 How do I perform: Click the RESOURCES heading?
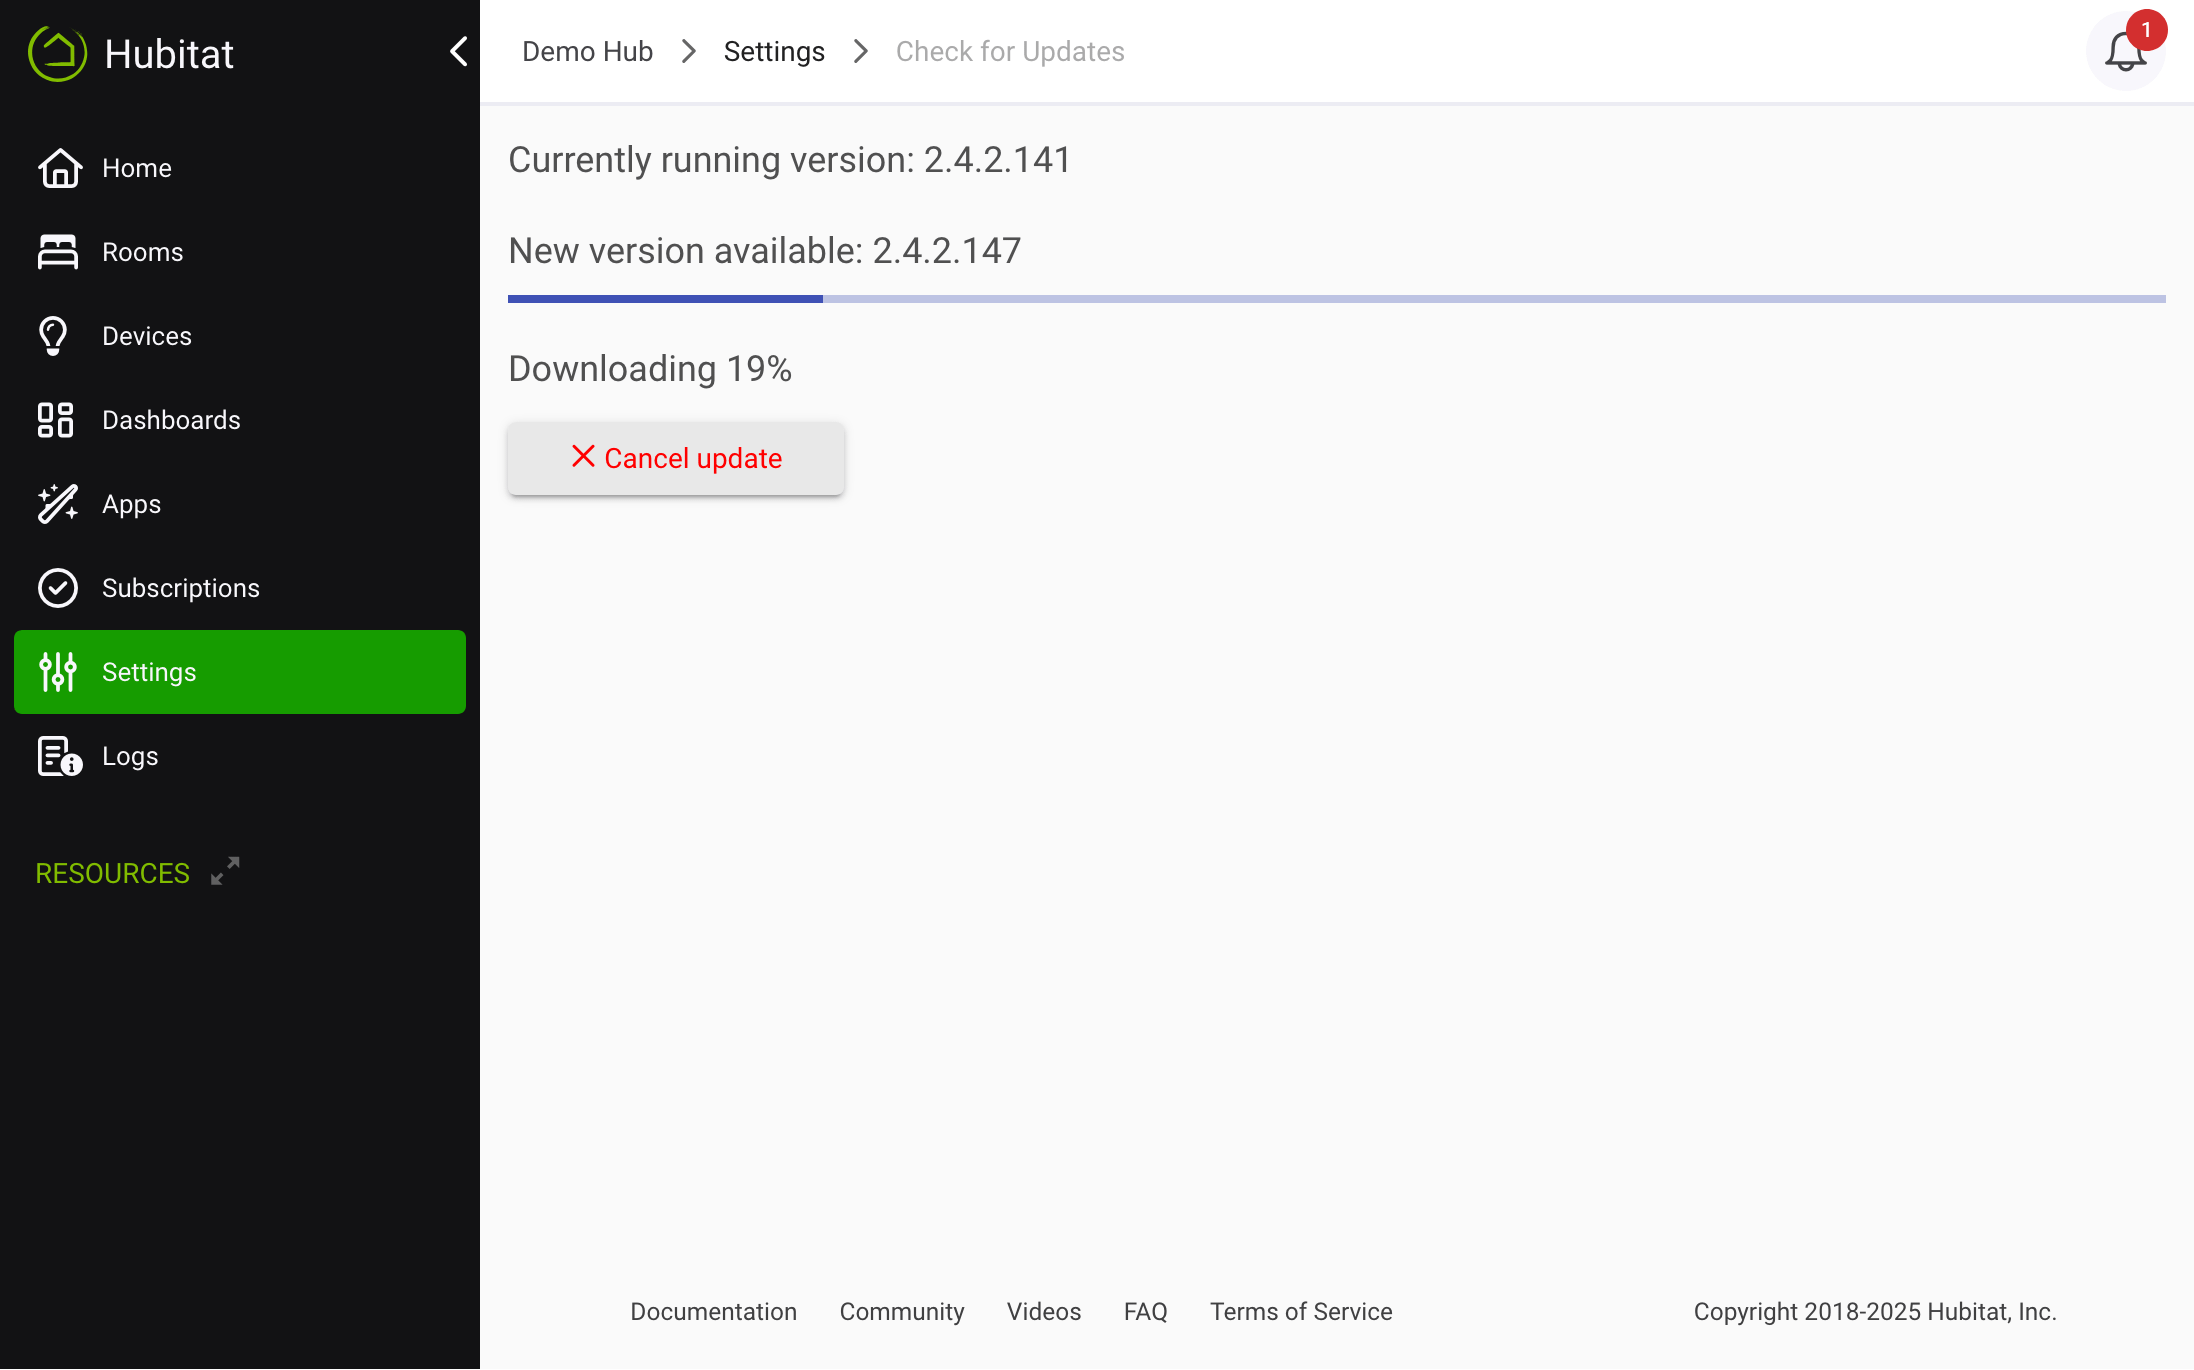point(112,873)
